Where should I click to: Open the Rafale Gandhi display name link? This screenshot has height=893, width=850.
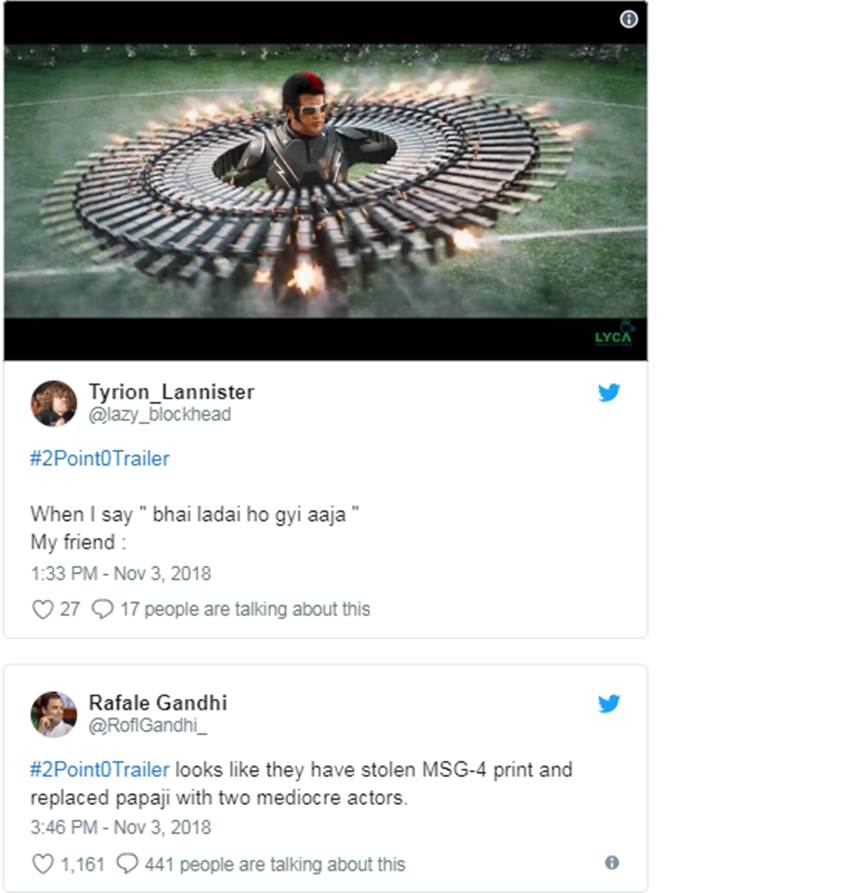(158, 703)
